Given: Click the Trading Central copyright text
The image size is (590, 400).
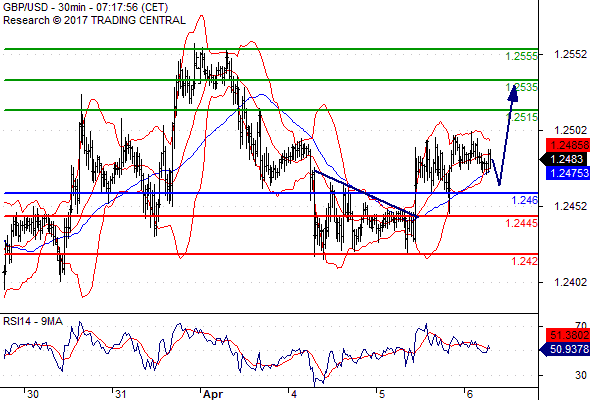Looking at the screenshot, I should click(94, 20).
